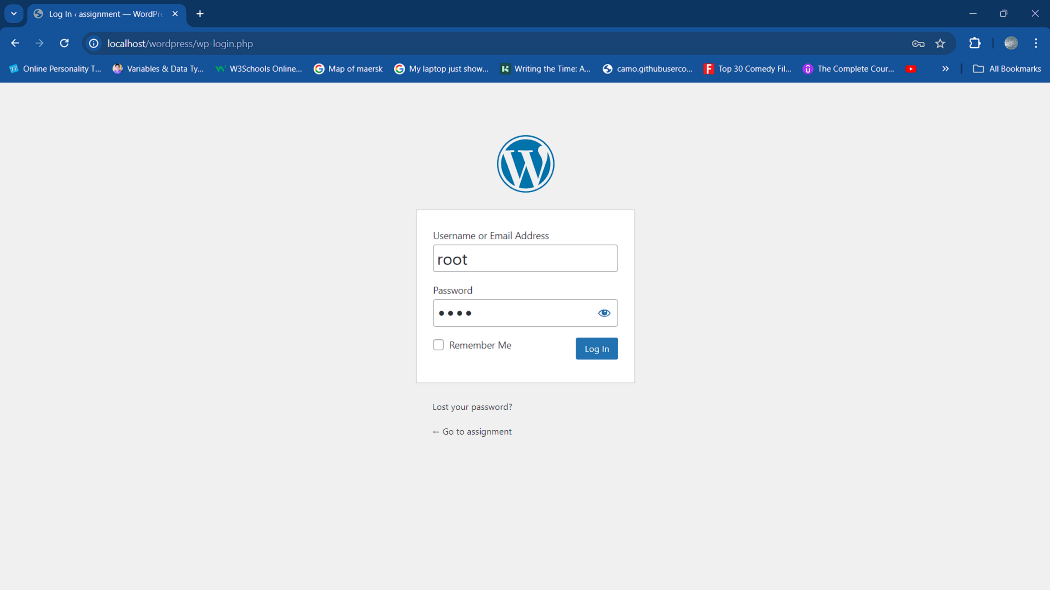
Task: Restore down the Chrome window
Action: [1003, 13]
